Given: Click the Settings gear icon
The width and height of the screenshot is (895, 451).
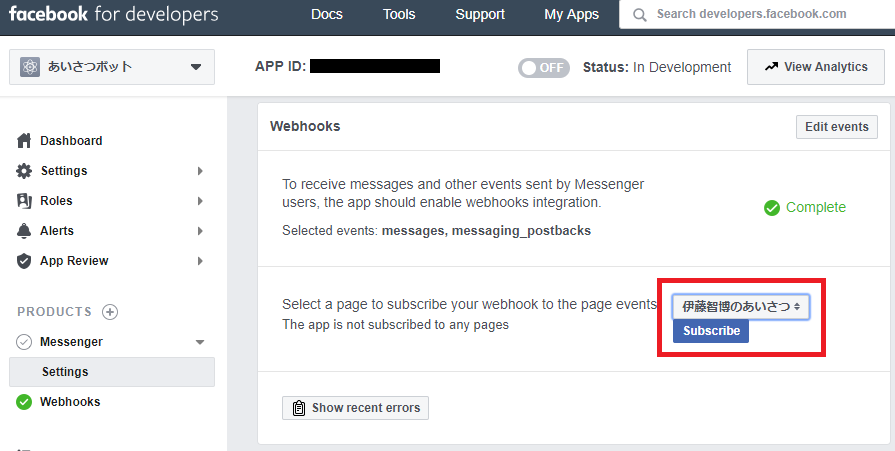Looking at the screenshot, I should (x=24, y=171).
